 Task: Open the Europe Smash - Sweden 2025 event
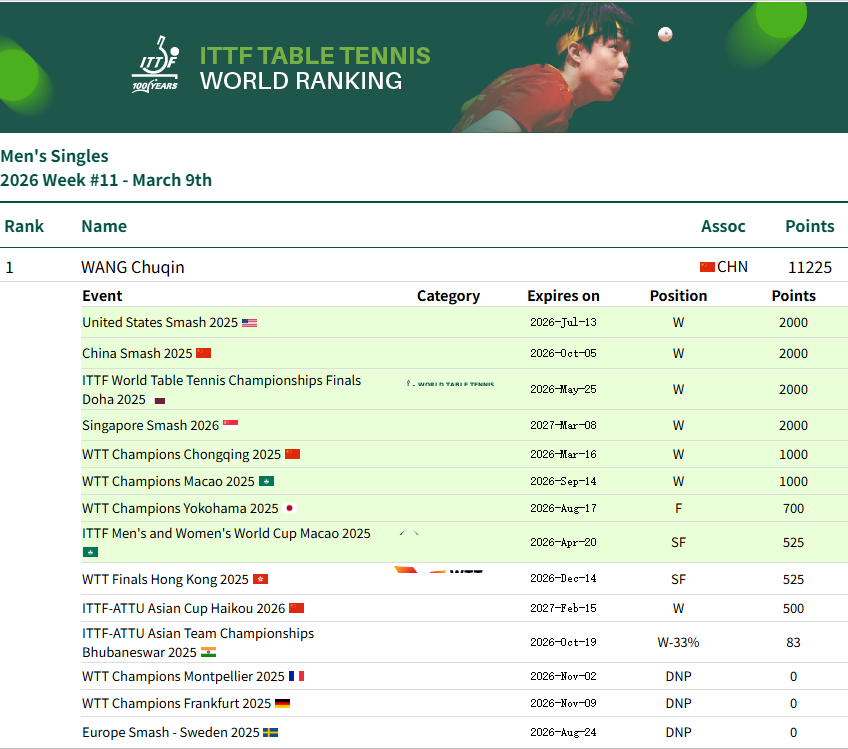[171, 733]
